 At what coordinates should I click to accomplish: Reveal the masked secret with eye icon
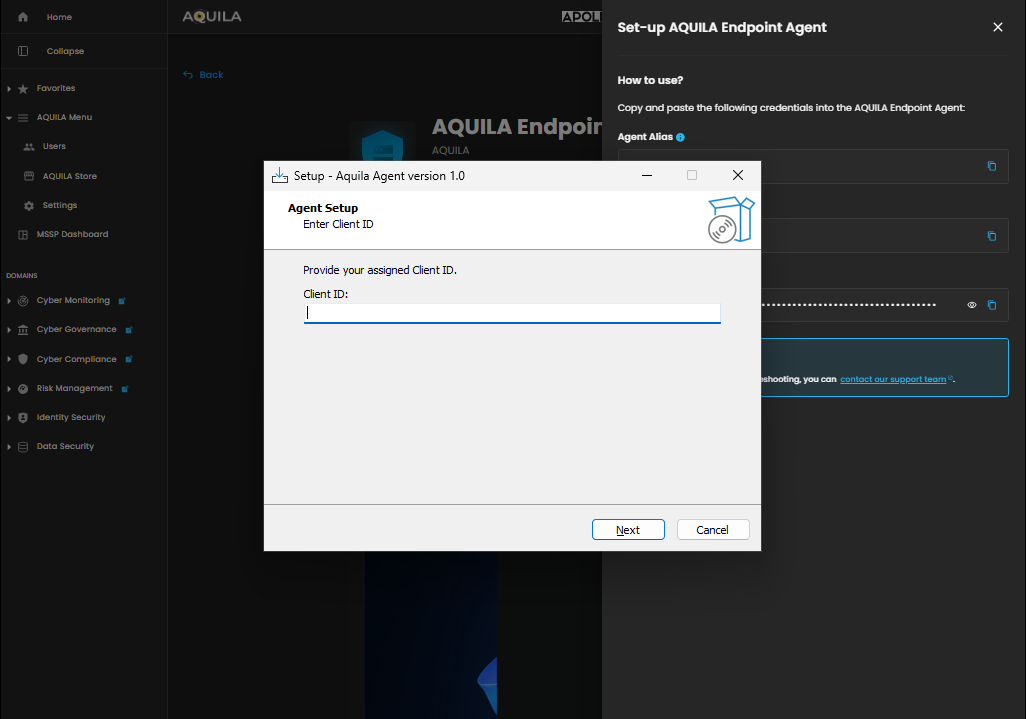(x=971, y=305)
